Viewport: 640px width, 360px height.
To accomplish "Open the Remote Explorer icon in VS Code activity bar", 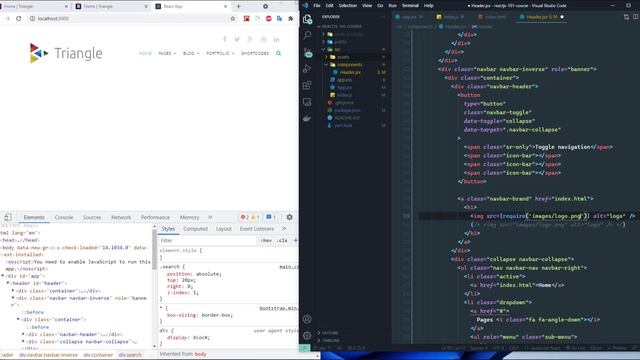I will 307,102.
